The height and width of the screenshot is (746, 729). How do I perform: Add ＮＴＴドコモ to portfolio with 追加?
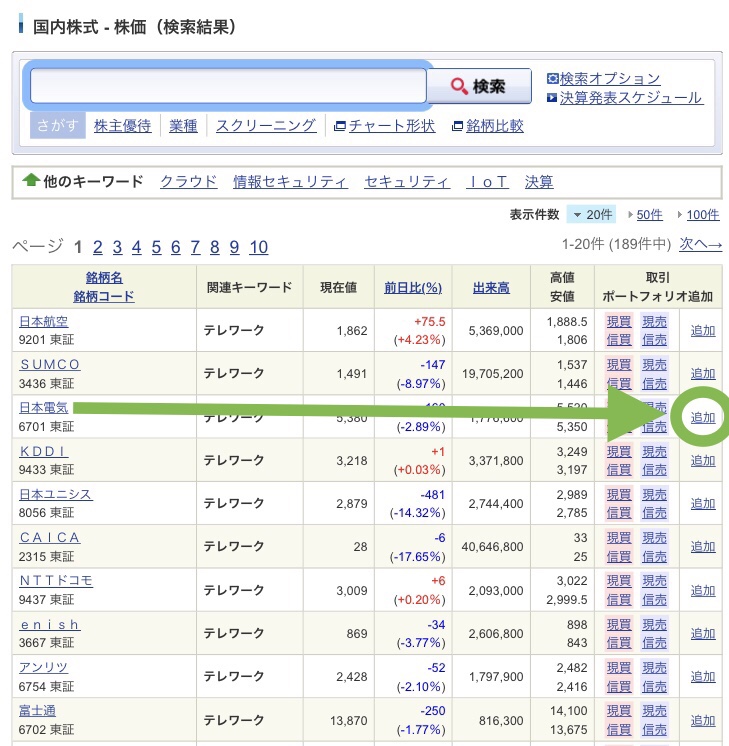[x=703, y=590]
